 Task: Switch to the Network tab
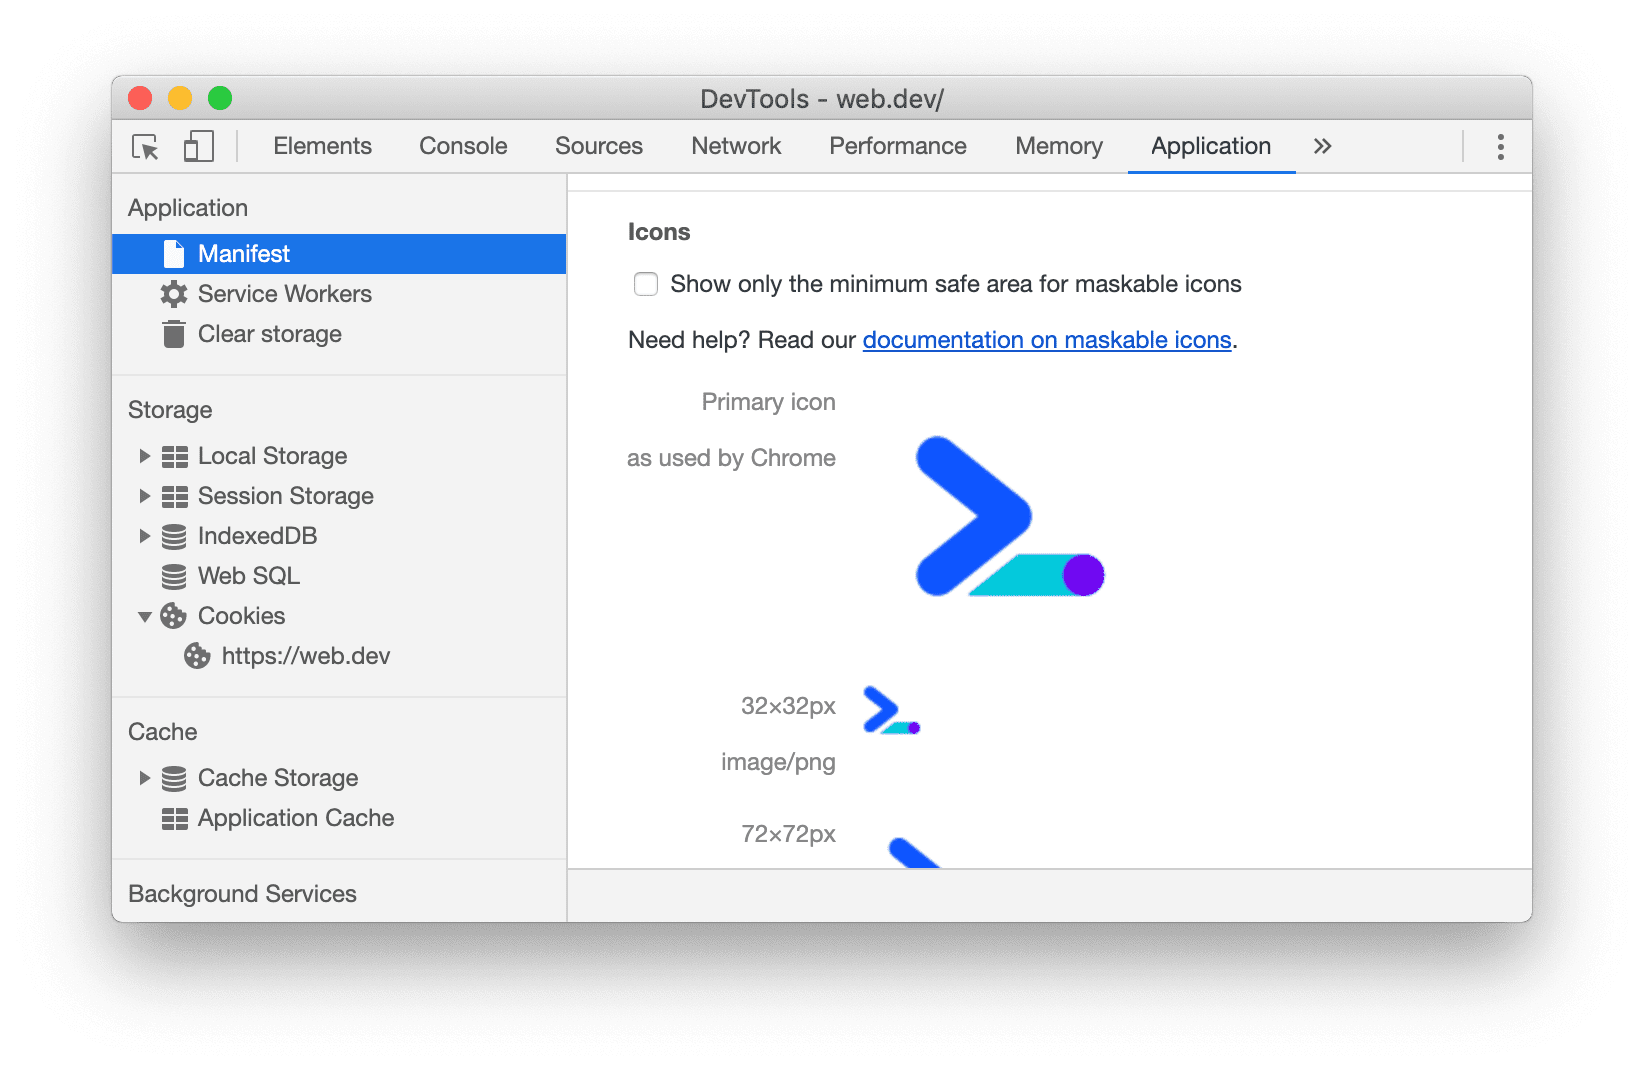click(735, 146)
